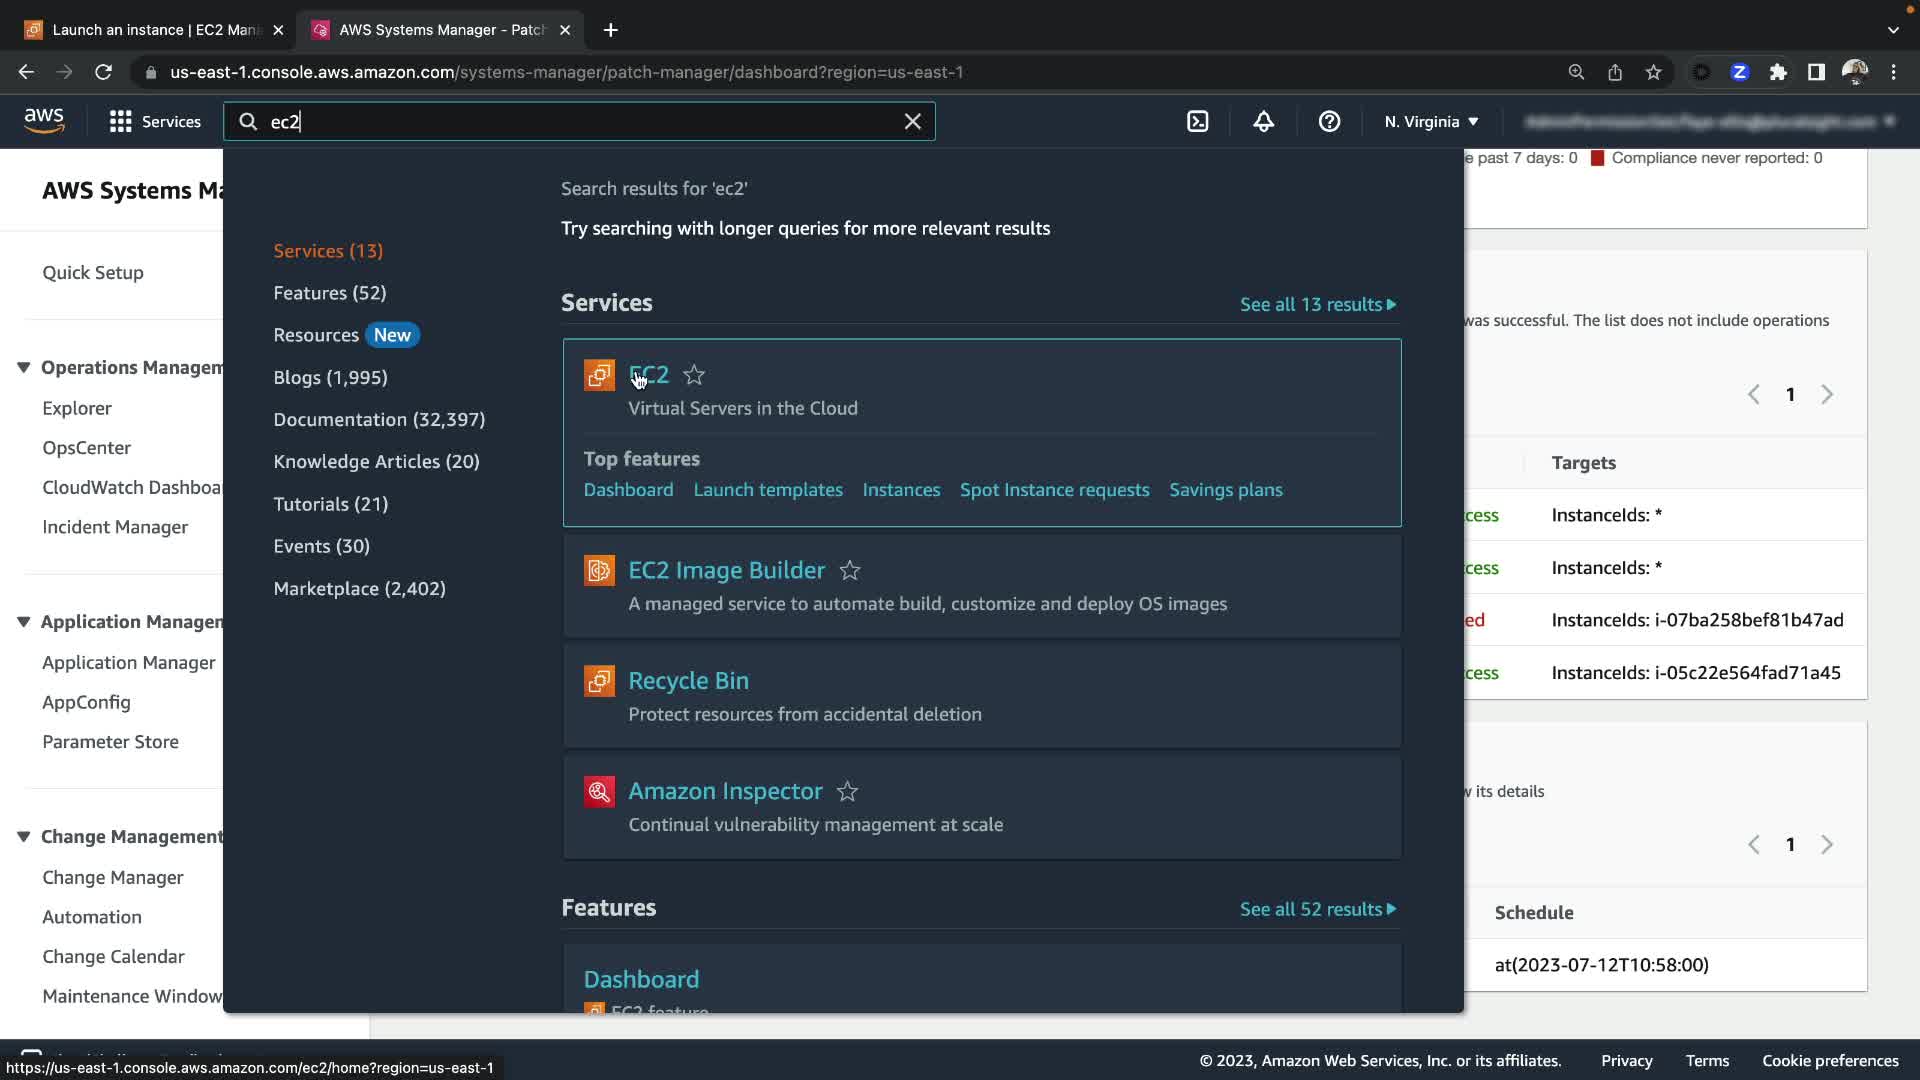1920x1080 pixels.
Task: Open the help question mark icon
Action: (x=1328, y=121)
